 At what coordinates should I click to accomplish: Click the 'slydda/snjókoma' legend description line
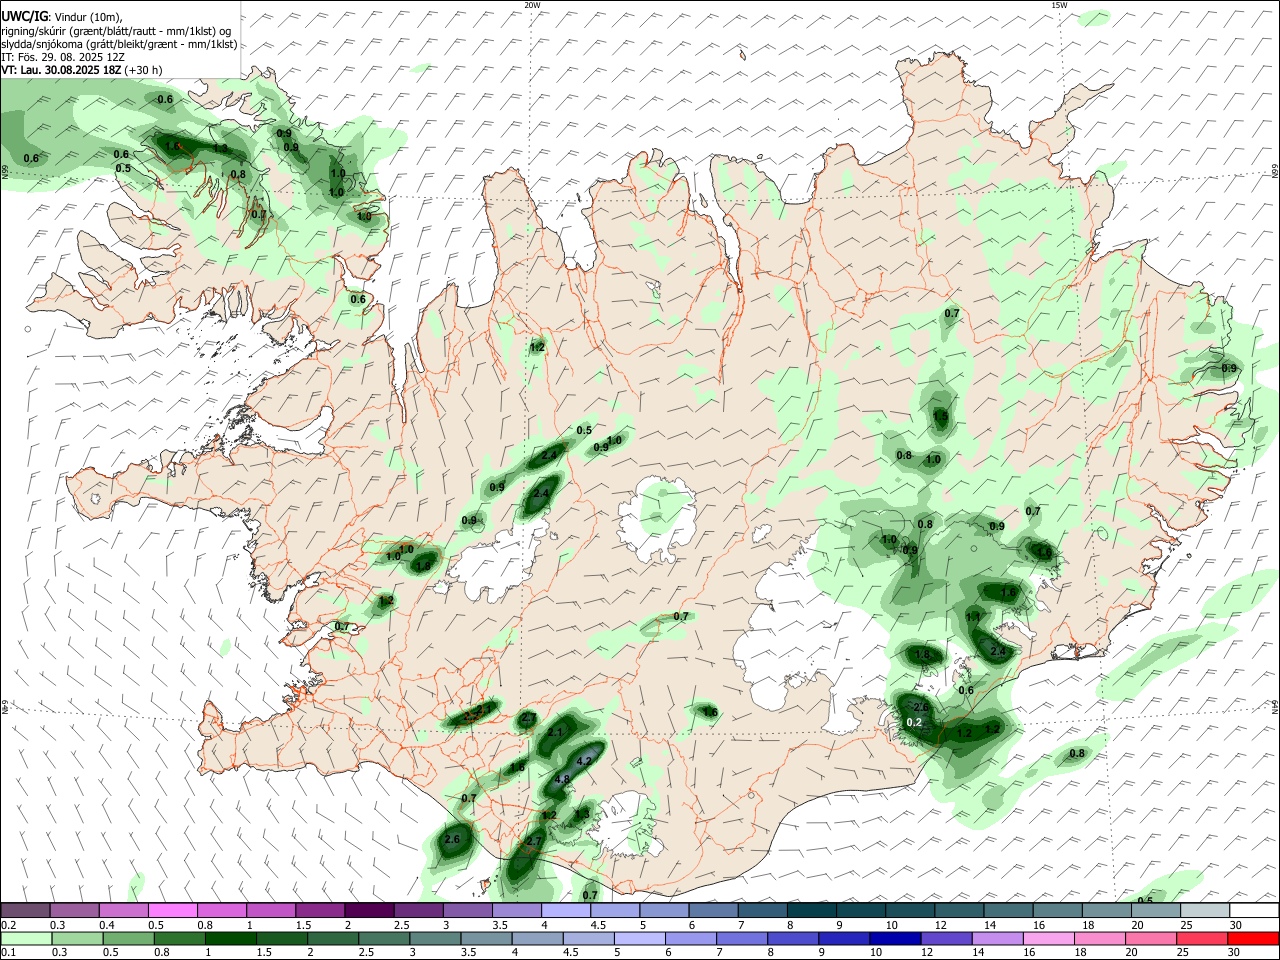tap(119, 44)
